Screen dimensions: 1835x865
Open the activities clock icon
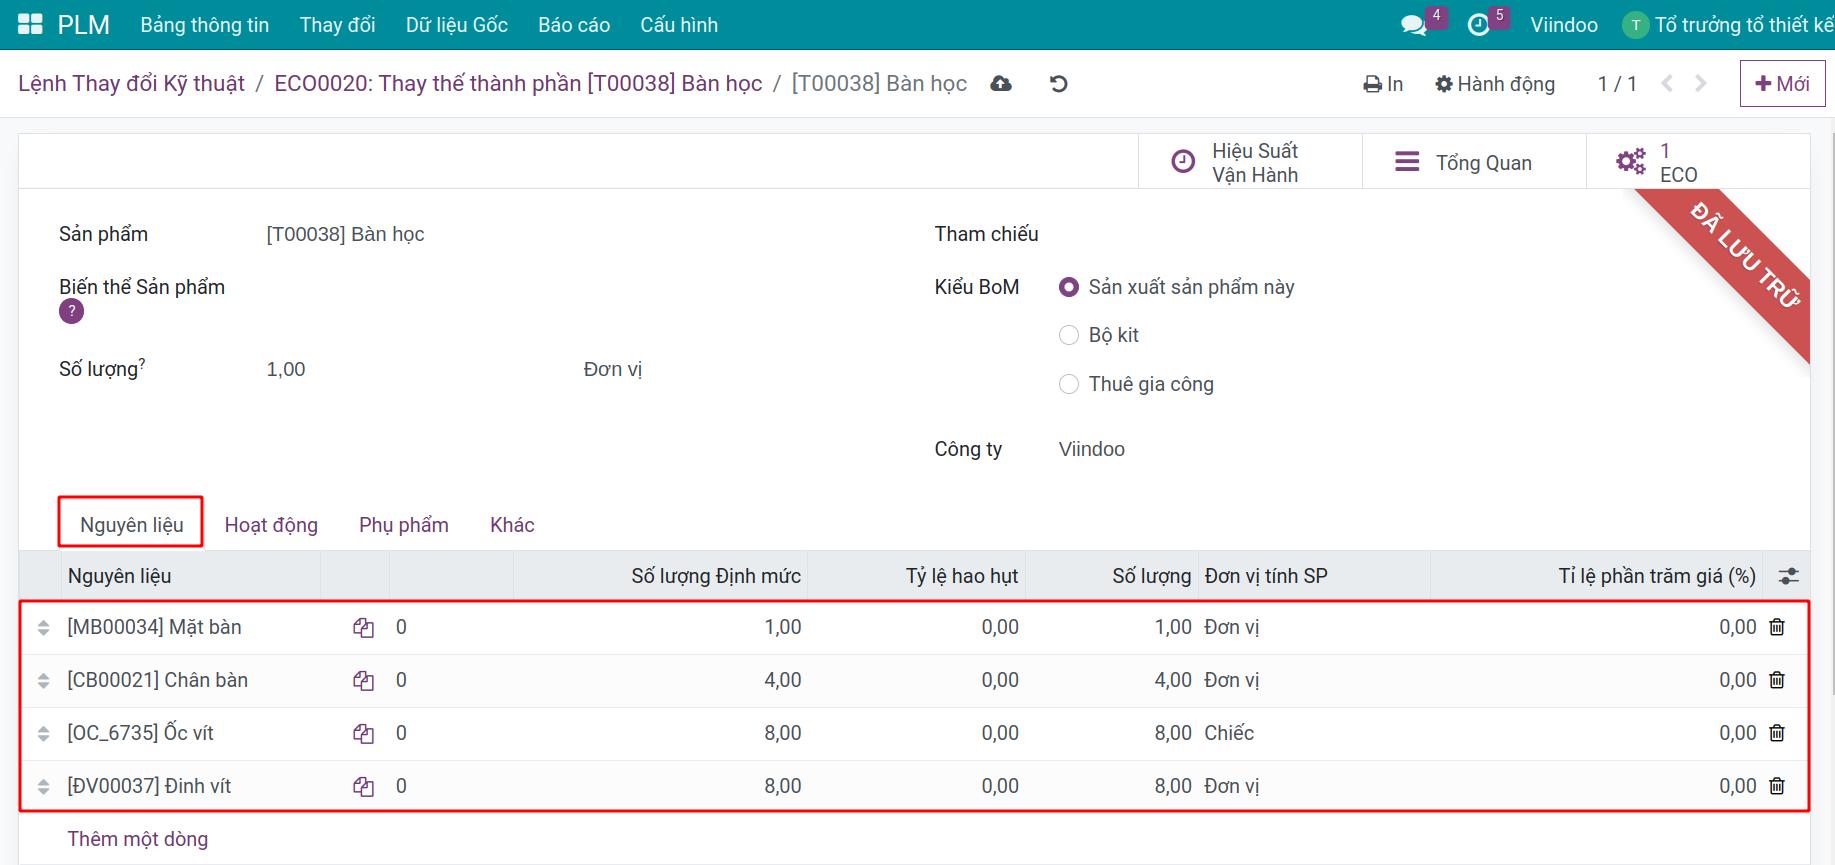tap(1478, 25)
